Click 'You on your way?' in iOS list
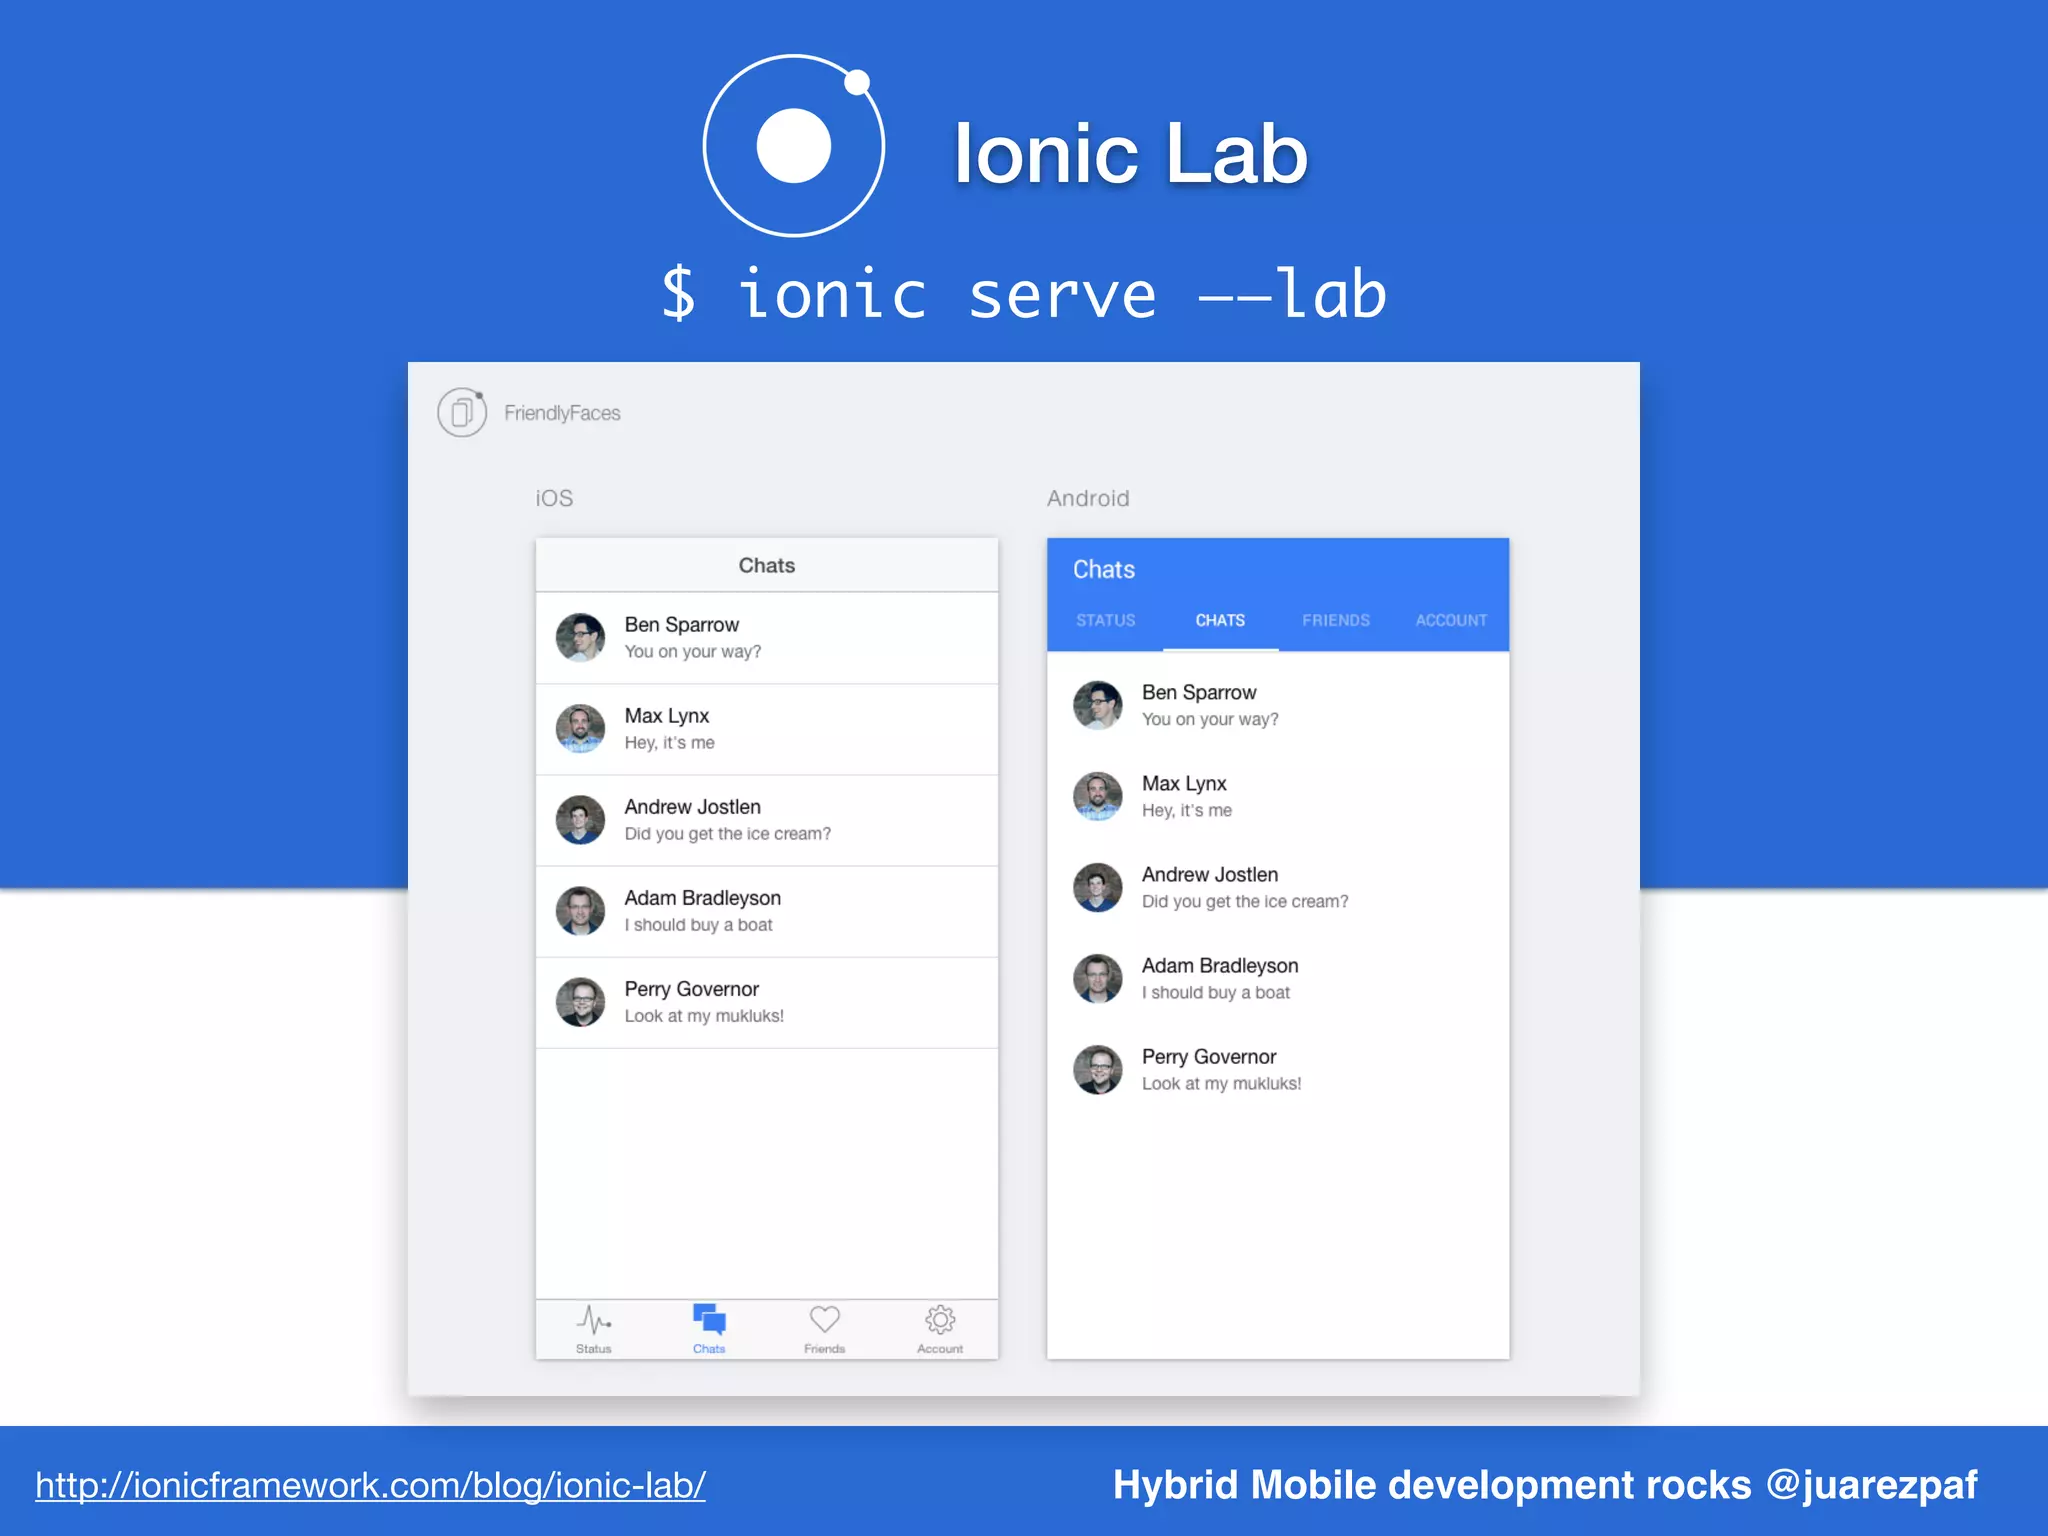This screenshot has height=1536, width=2048. click(693, 652)
